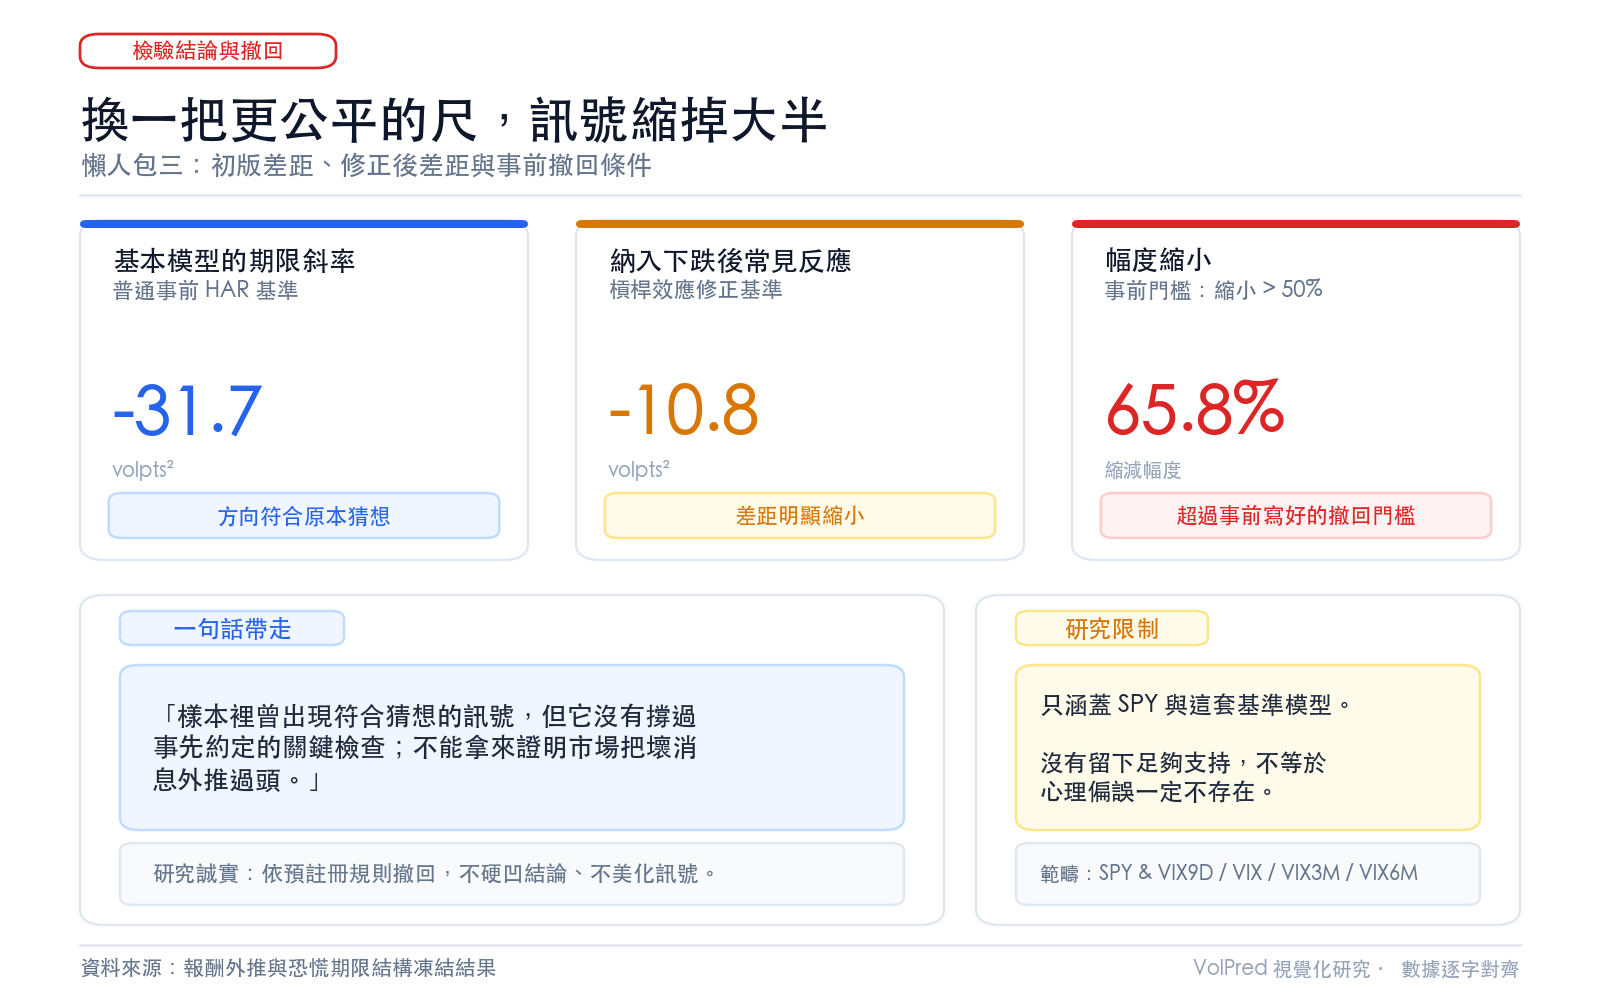Click the quote box starting 樣本裡曾出現
This screenshot has width=1600, height=1000.
[512, 748]
